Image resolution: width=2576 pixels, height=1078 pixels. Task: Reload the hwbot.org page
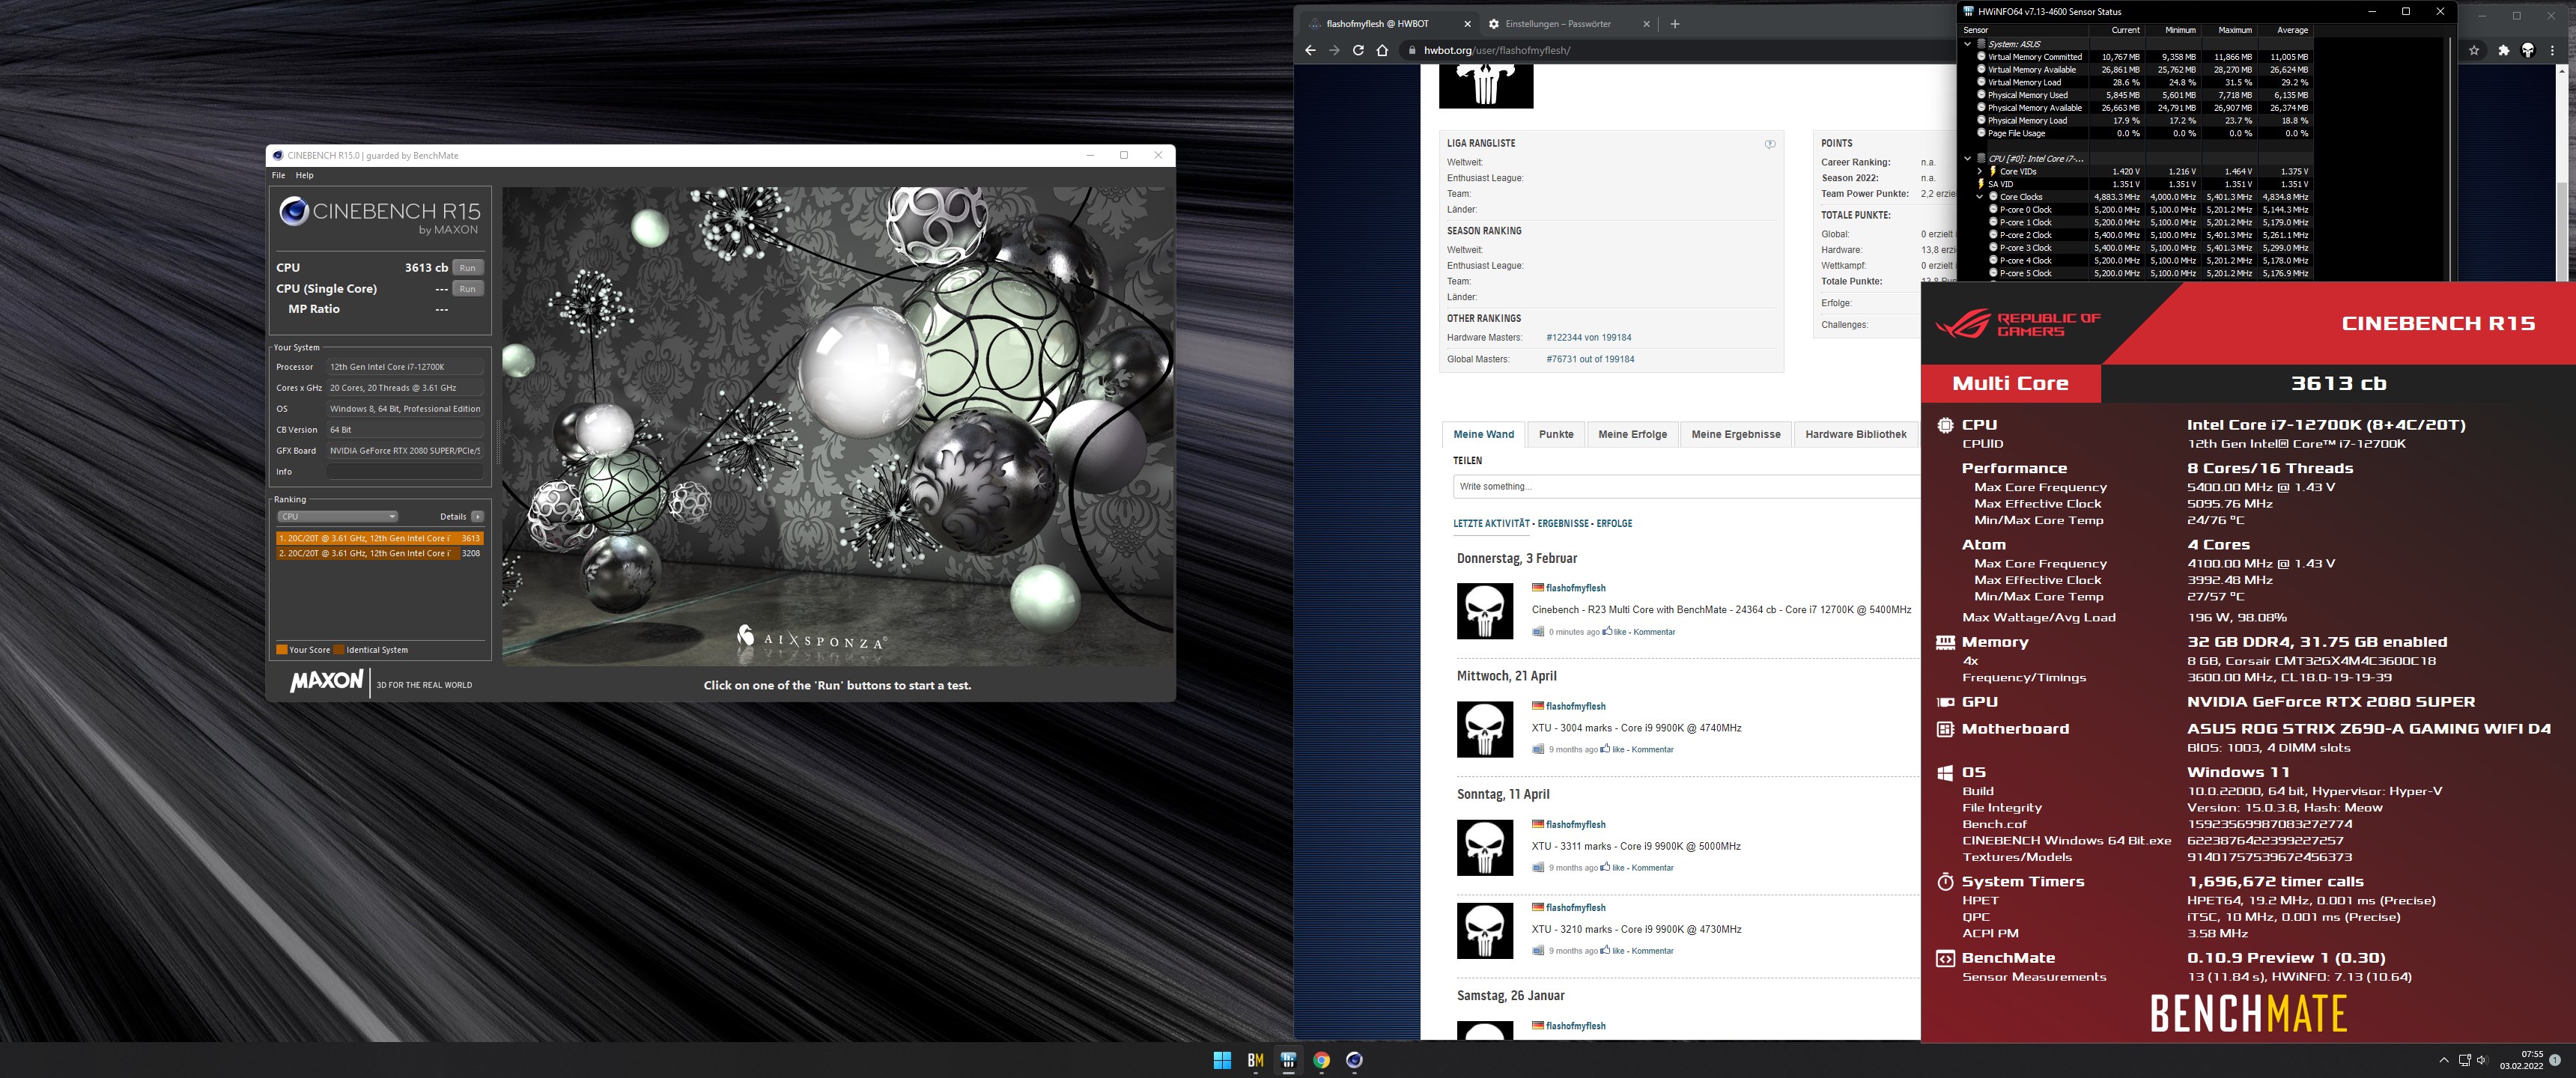[1358, 50]
